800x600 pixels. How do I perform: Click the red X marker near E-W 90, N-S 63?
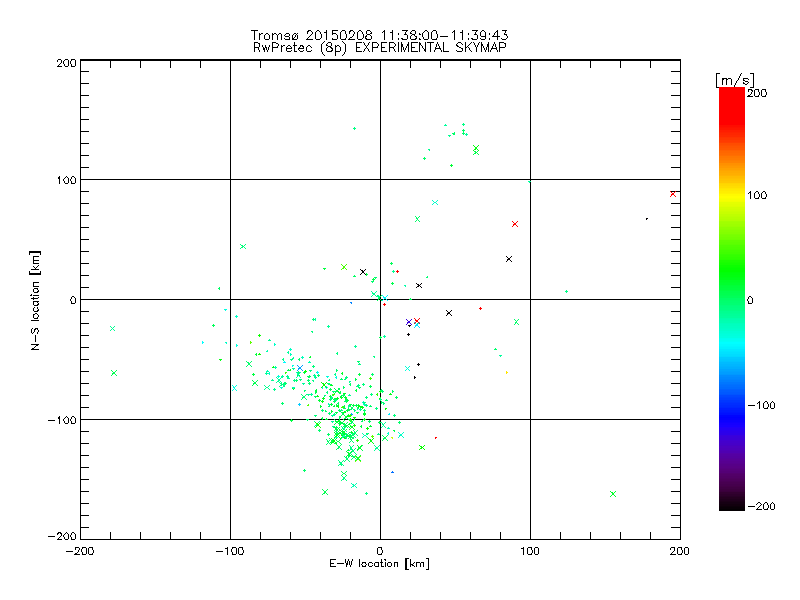515,224
